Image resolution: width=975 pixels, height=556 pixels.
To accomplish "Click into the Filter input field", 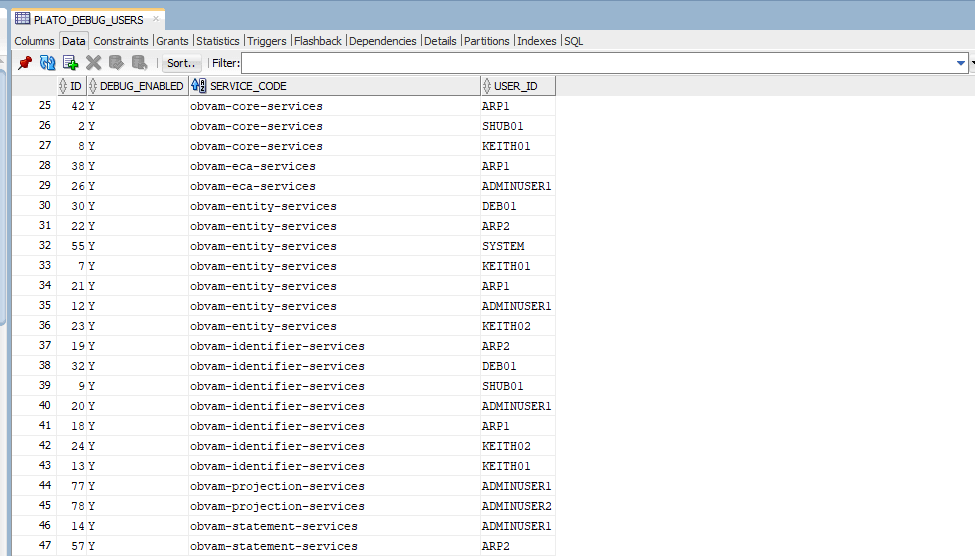I will (597, 63).
